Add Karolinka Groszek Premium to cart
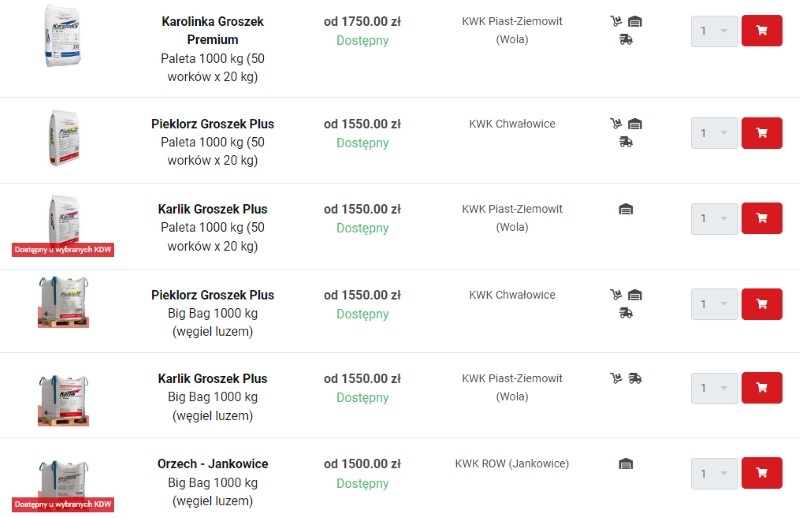Screen dimensions: 800x518 761,31
